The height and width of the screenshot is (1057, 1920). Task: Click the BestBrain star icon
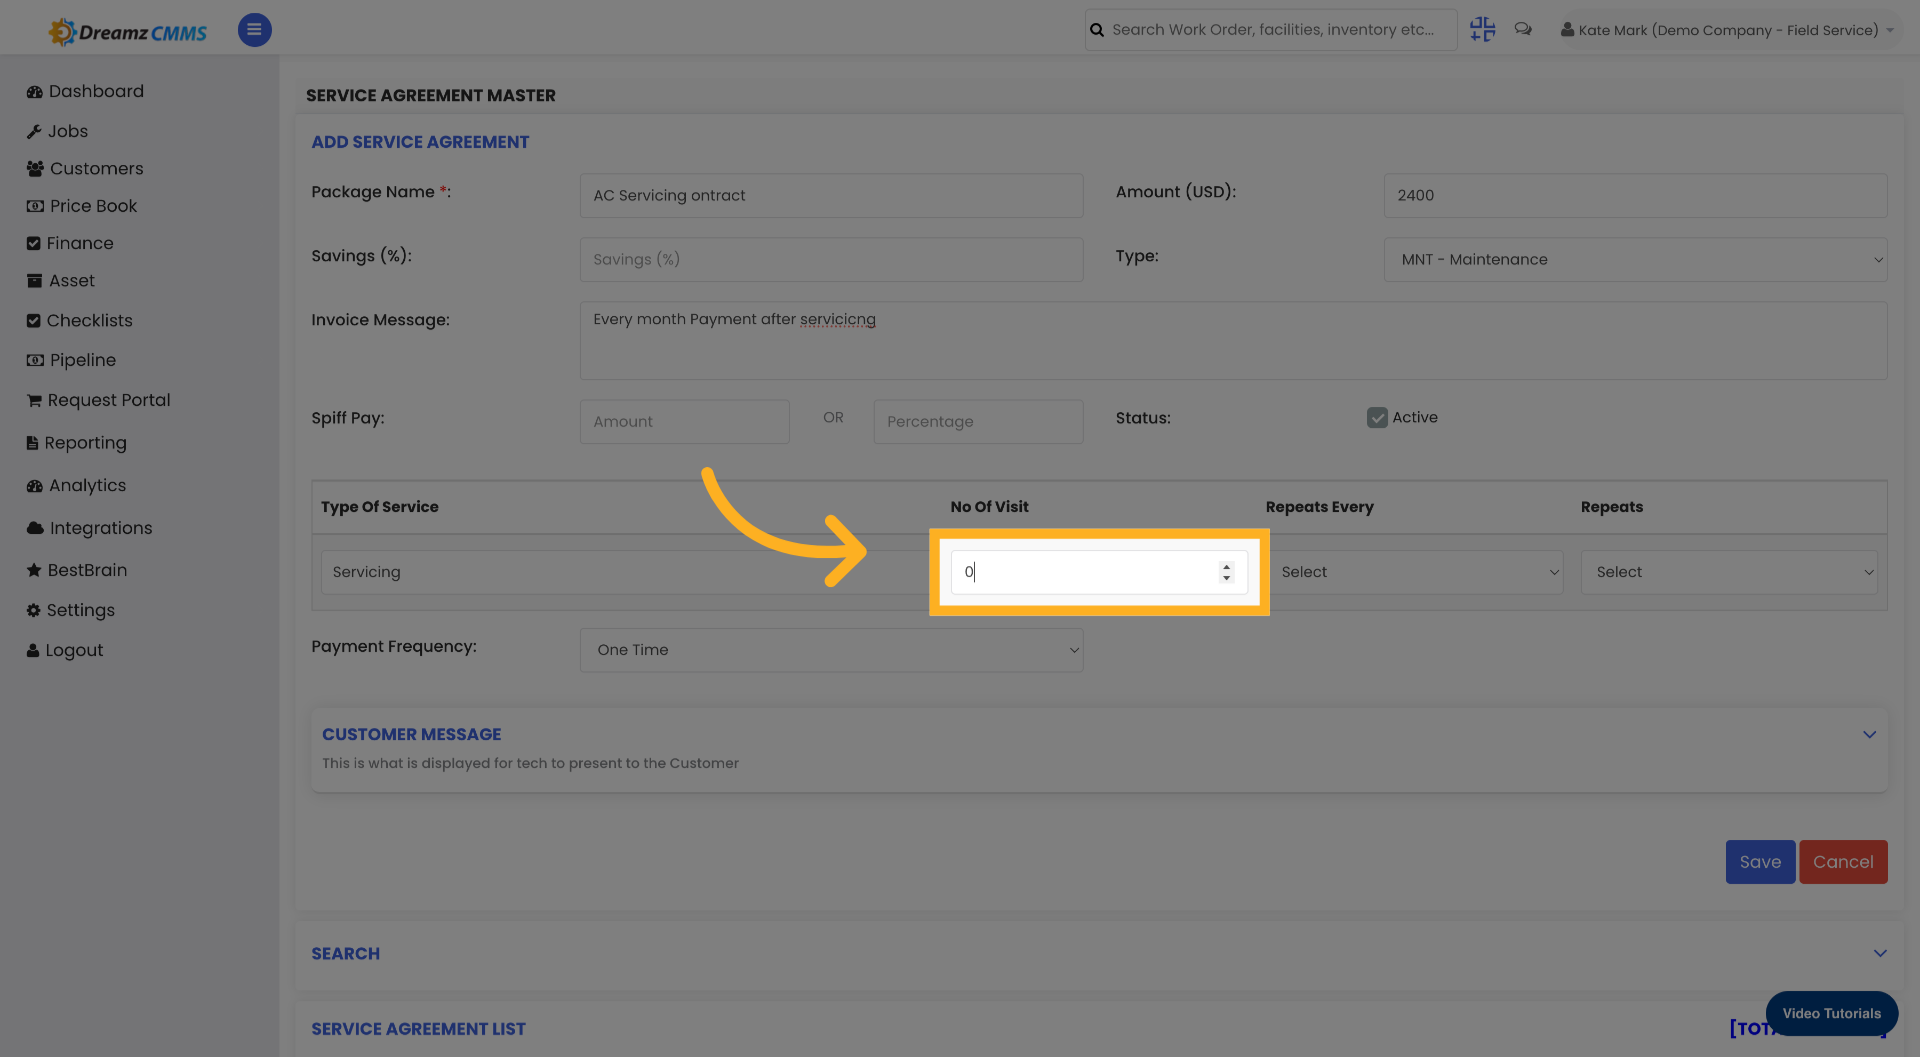pos(34,570)
